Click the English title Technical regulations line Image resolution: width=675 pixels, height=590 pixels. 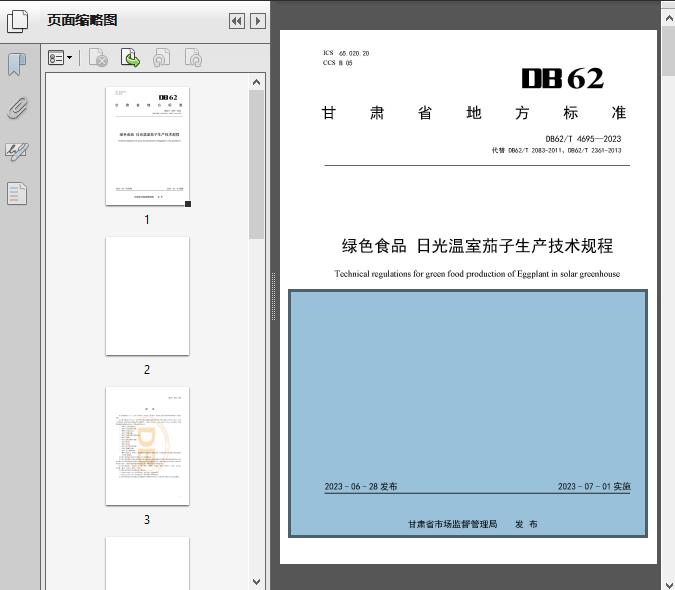click(477, 274)
